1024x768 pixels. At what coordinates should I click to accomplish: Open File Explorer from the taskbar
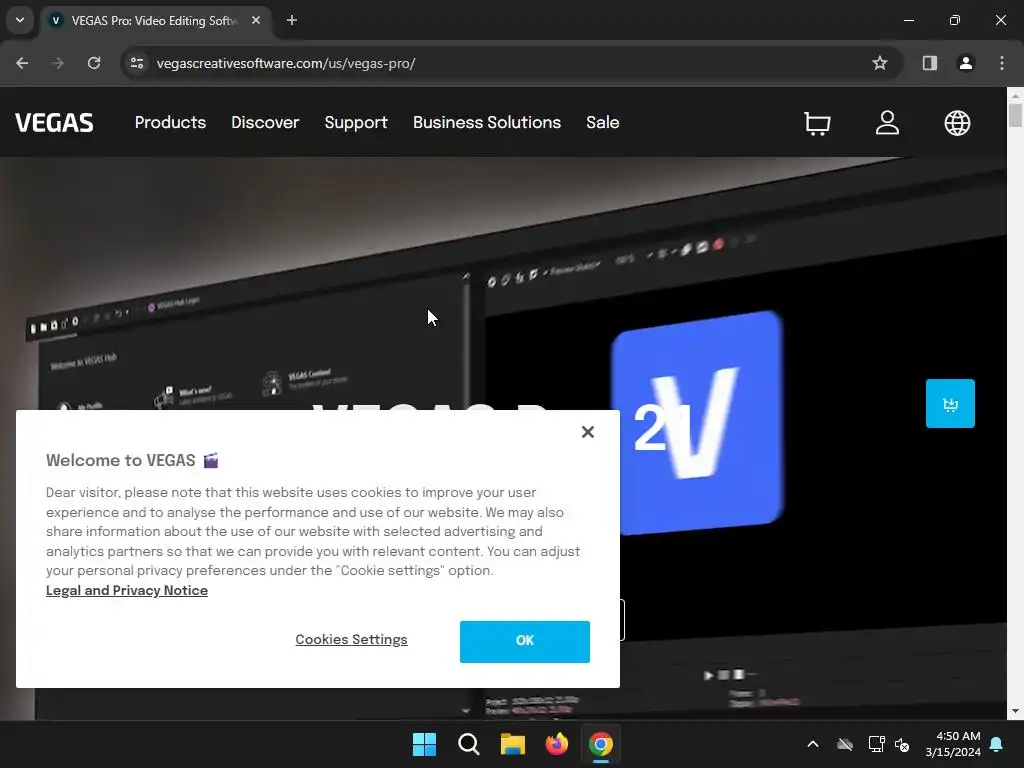point(513,744)
